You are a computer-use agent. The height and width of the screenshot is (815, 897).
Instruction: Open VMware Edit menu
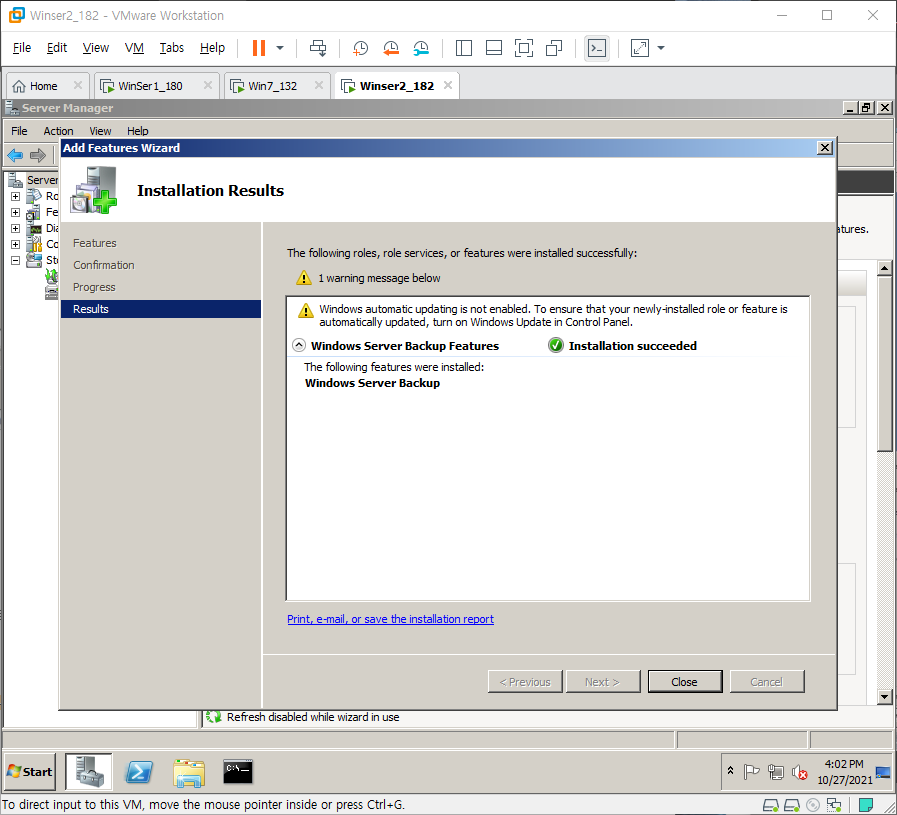coord(57,47)
